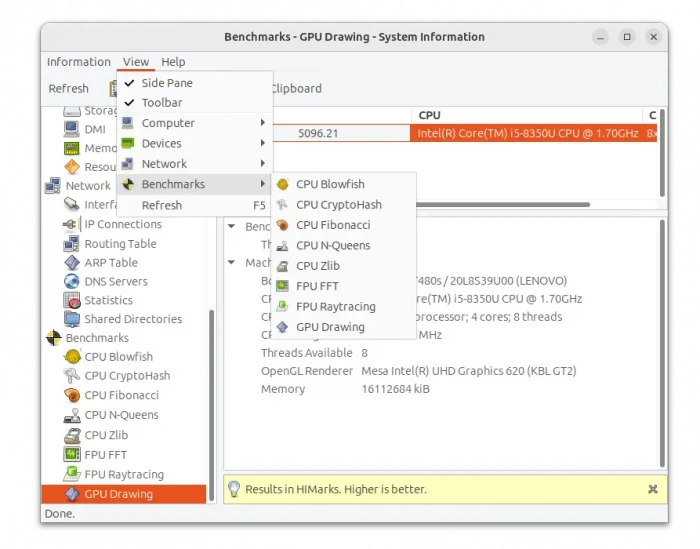The height and width of the screenshot is (549, 700).
Task: Click the DMI icon in side pane
Action: (x=72, y=129)
